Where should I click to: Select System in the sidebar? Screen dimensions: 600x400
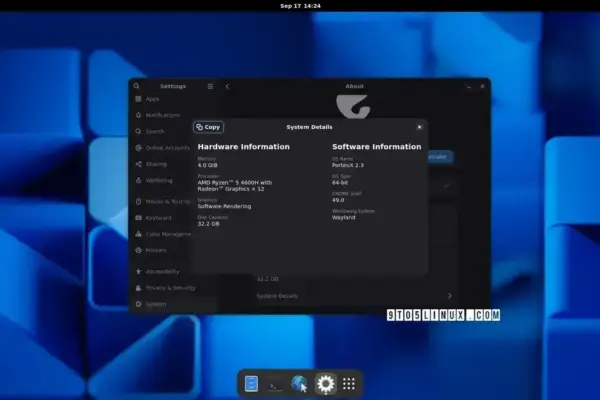[173, 304]
